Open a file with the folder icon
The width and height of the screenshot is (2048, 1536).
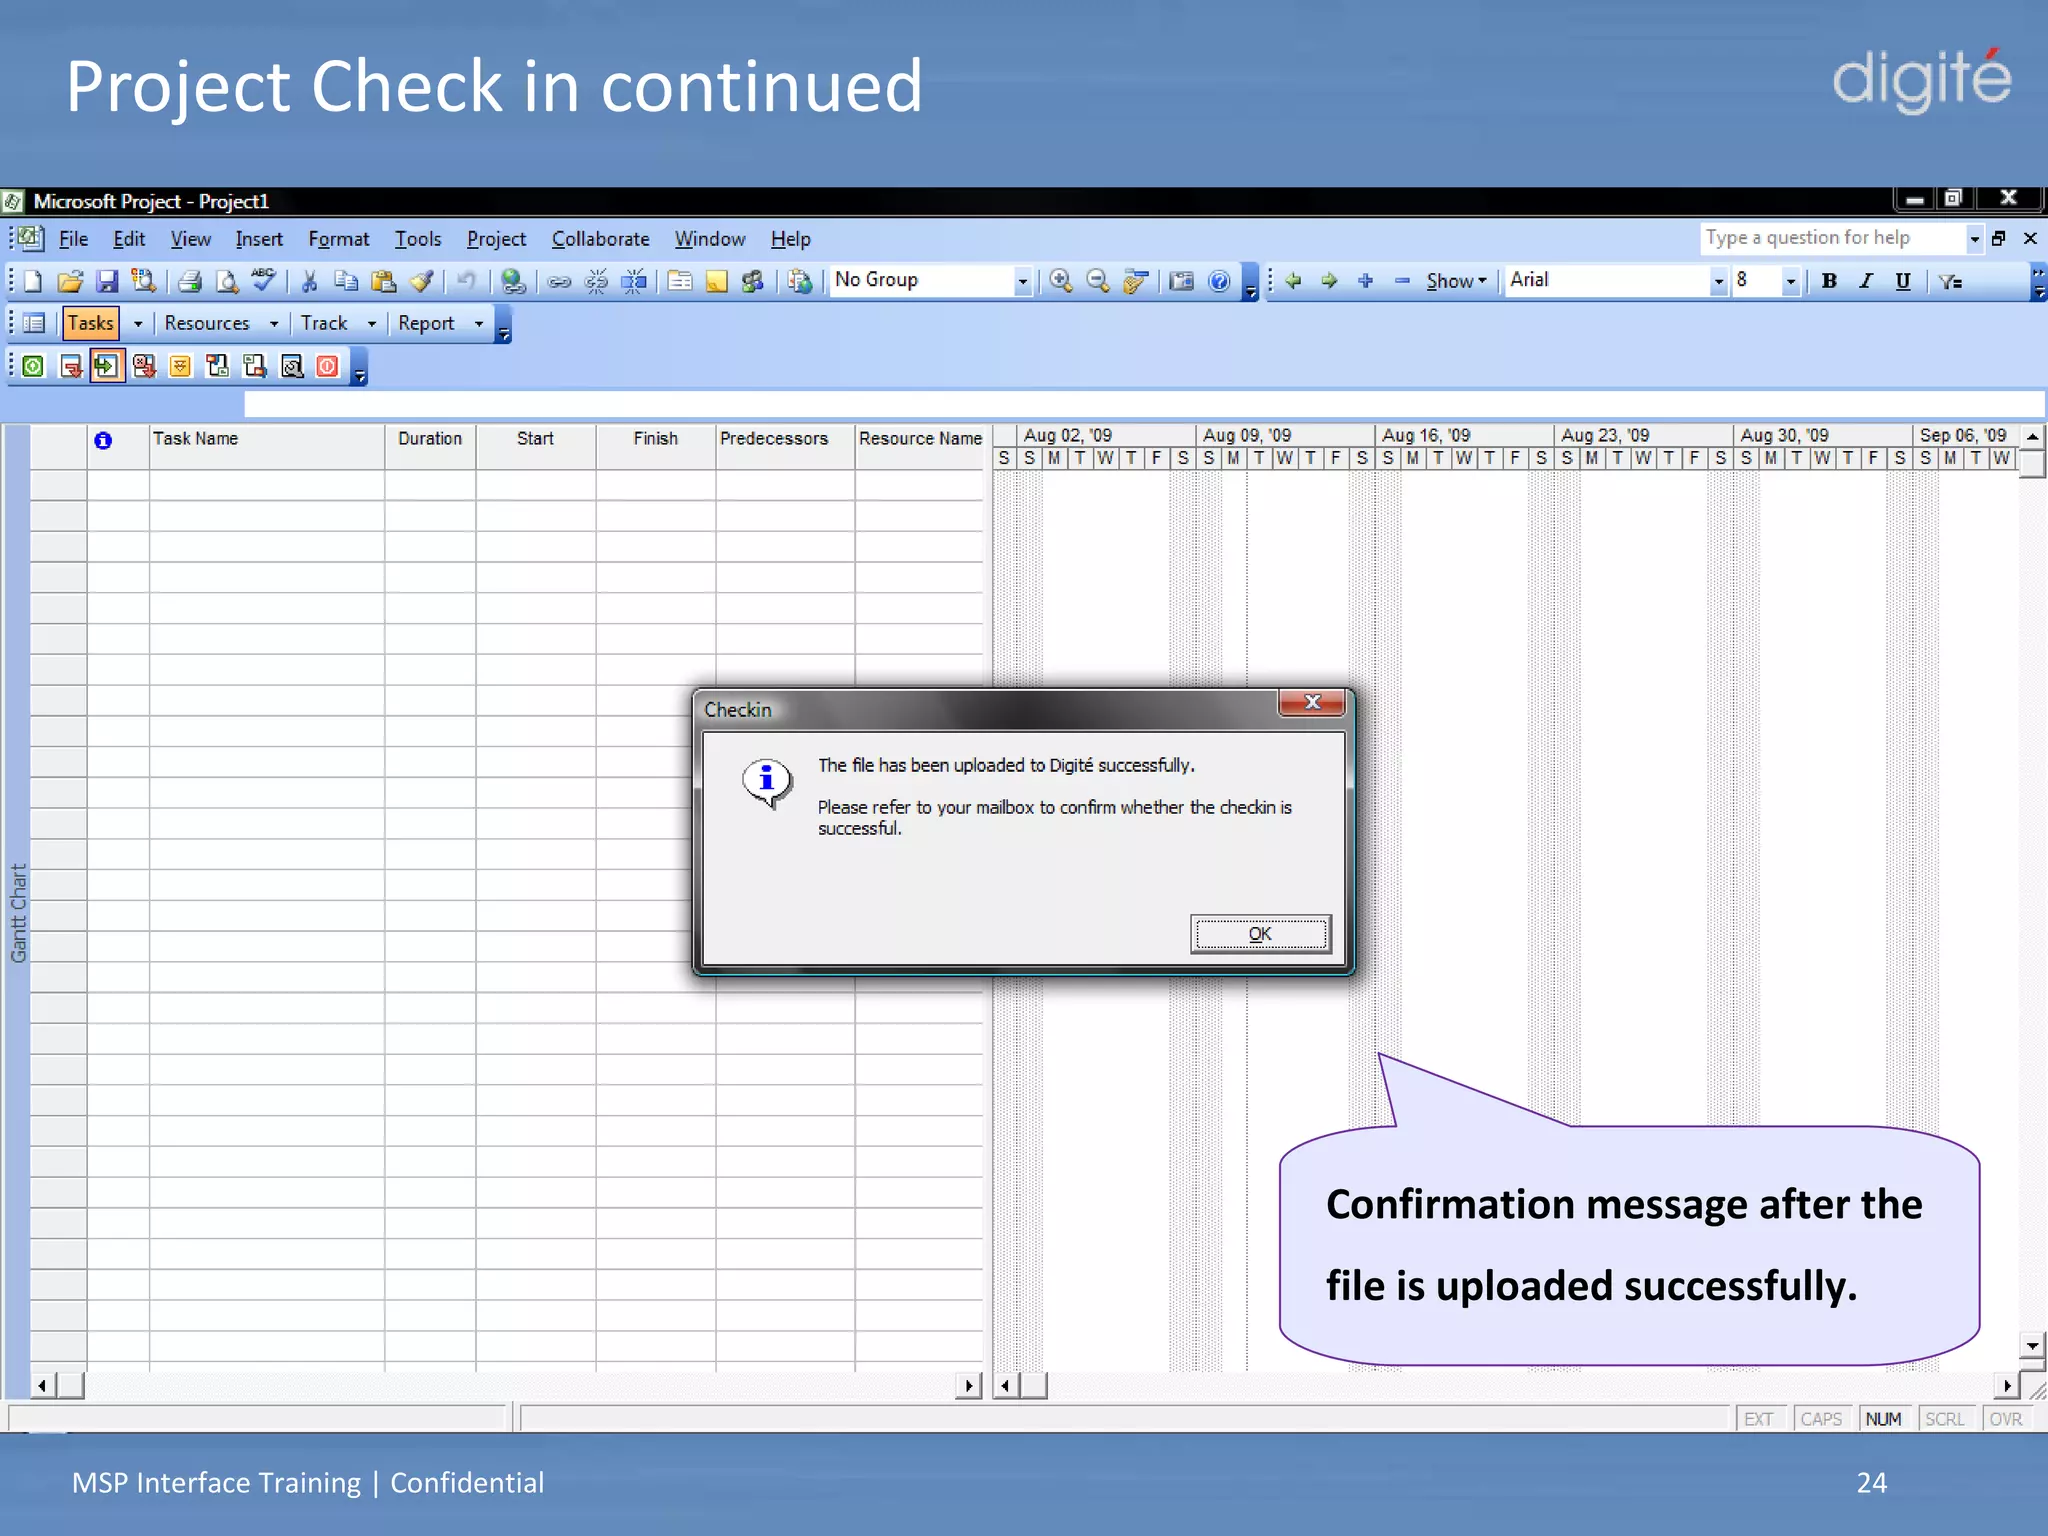(69, 281)
